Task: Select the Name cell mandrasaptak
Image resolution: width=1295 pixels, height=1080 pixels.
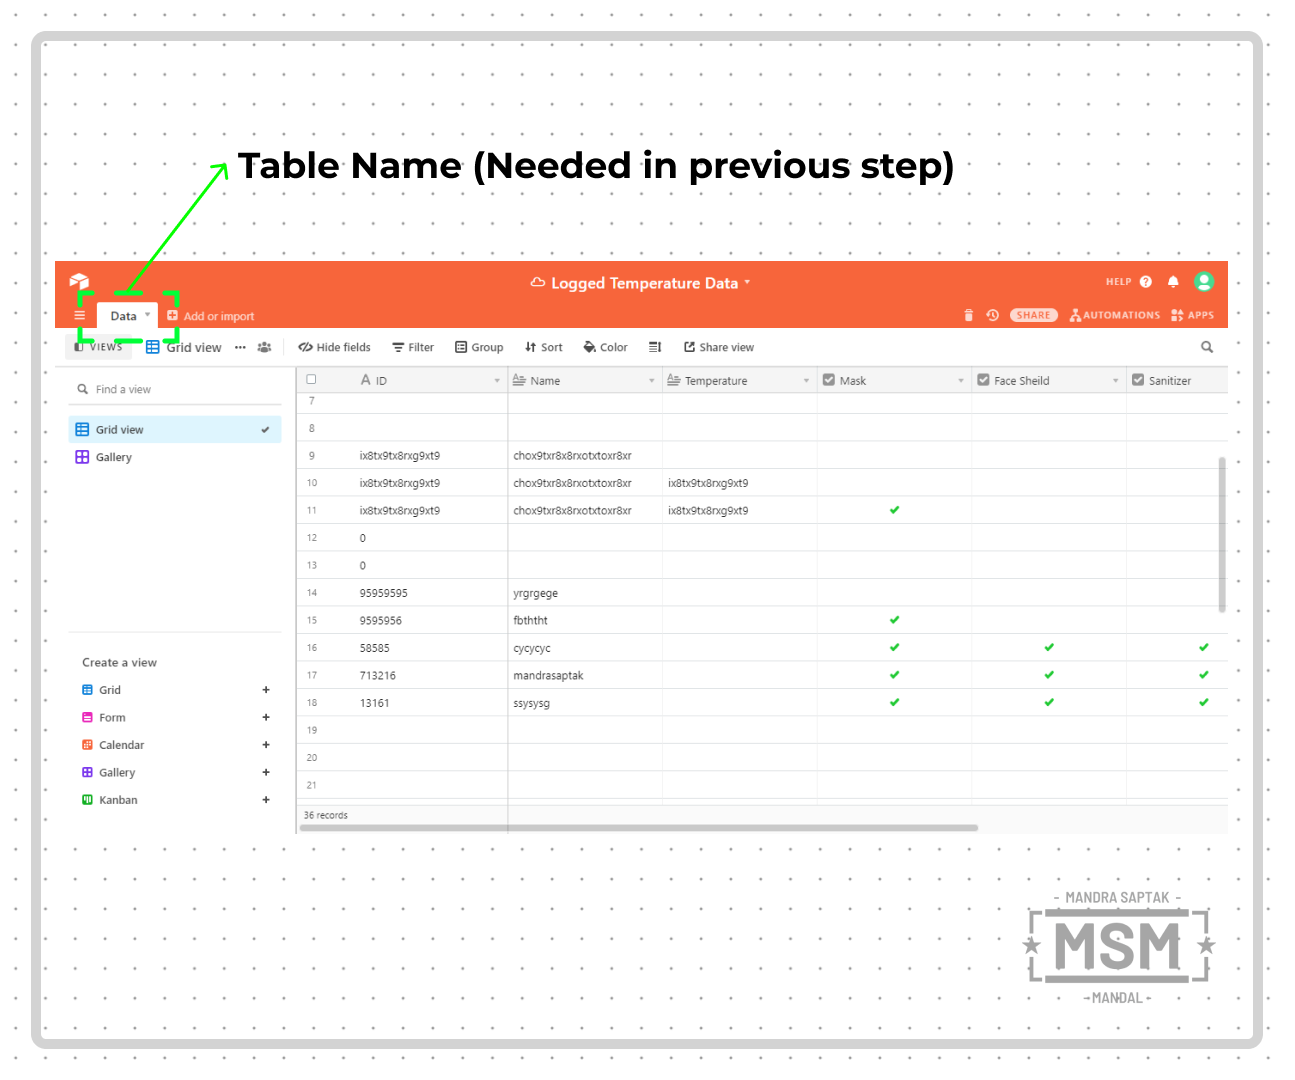Action: point(585,676)
